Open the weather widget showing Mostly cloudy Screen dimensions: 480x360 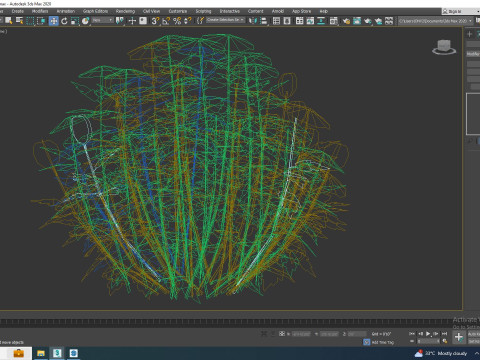click(441, 353)
